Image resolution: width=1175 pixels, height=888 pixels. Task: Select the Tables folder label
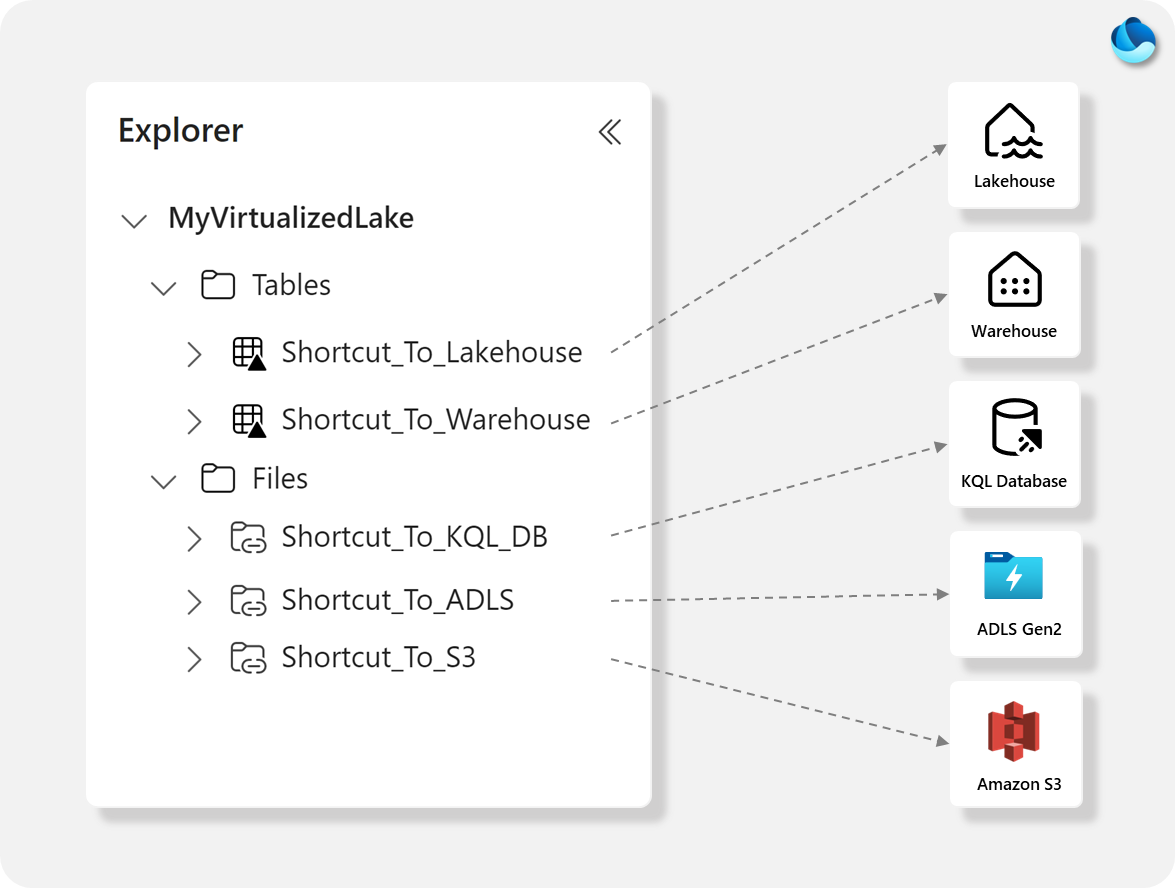[292, 285]
